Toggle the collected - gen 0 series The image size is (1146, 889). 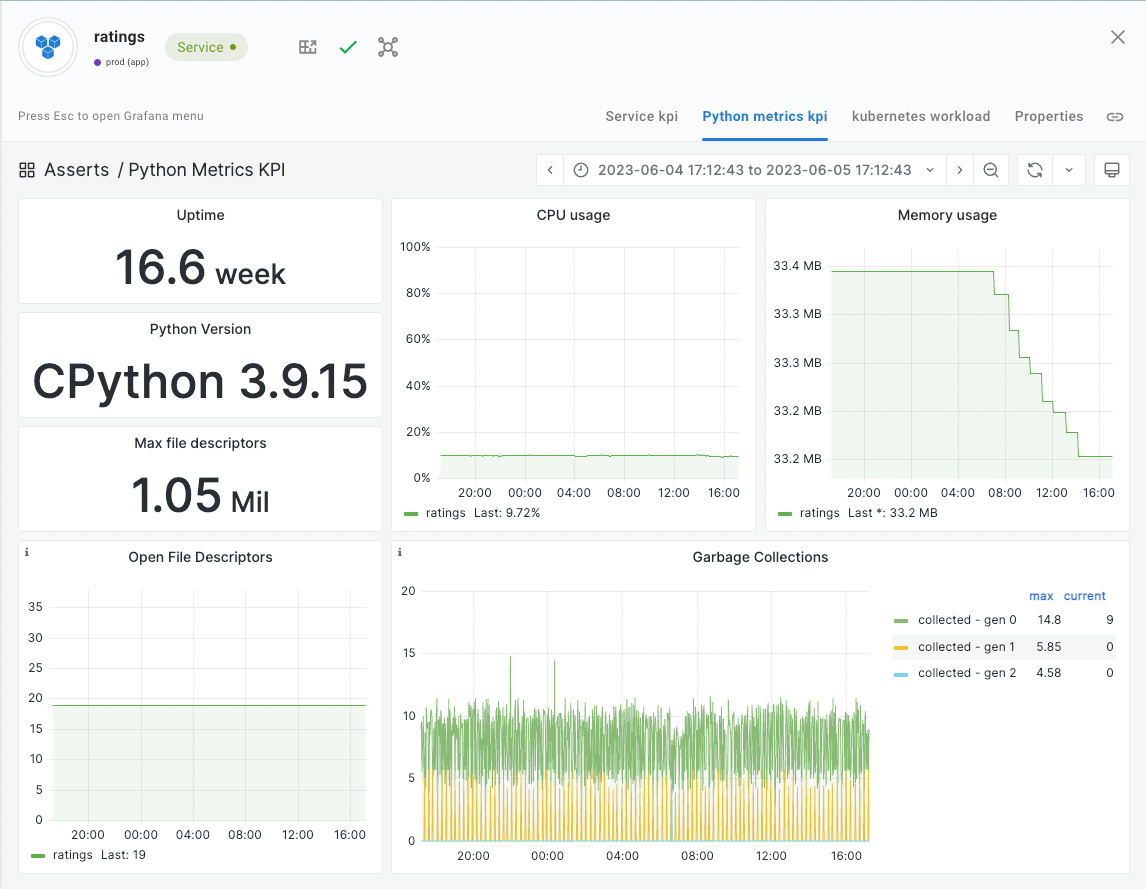[x=966, y=620]
